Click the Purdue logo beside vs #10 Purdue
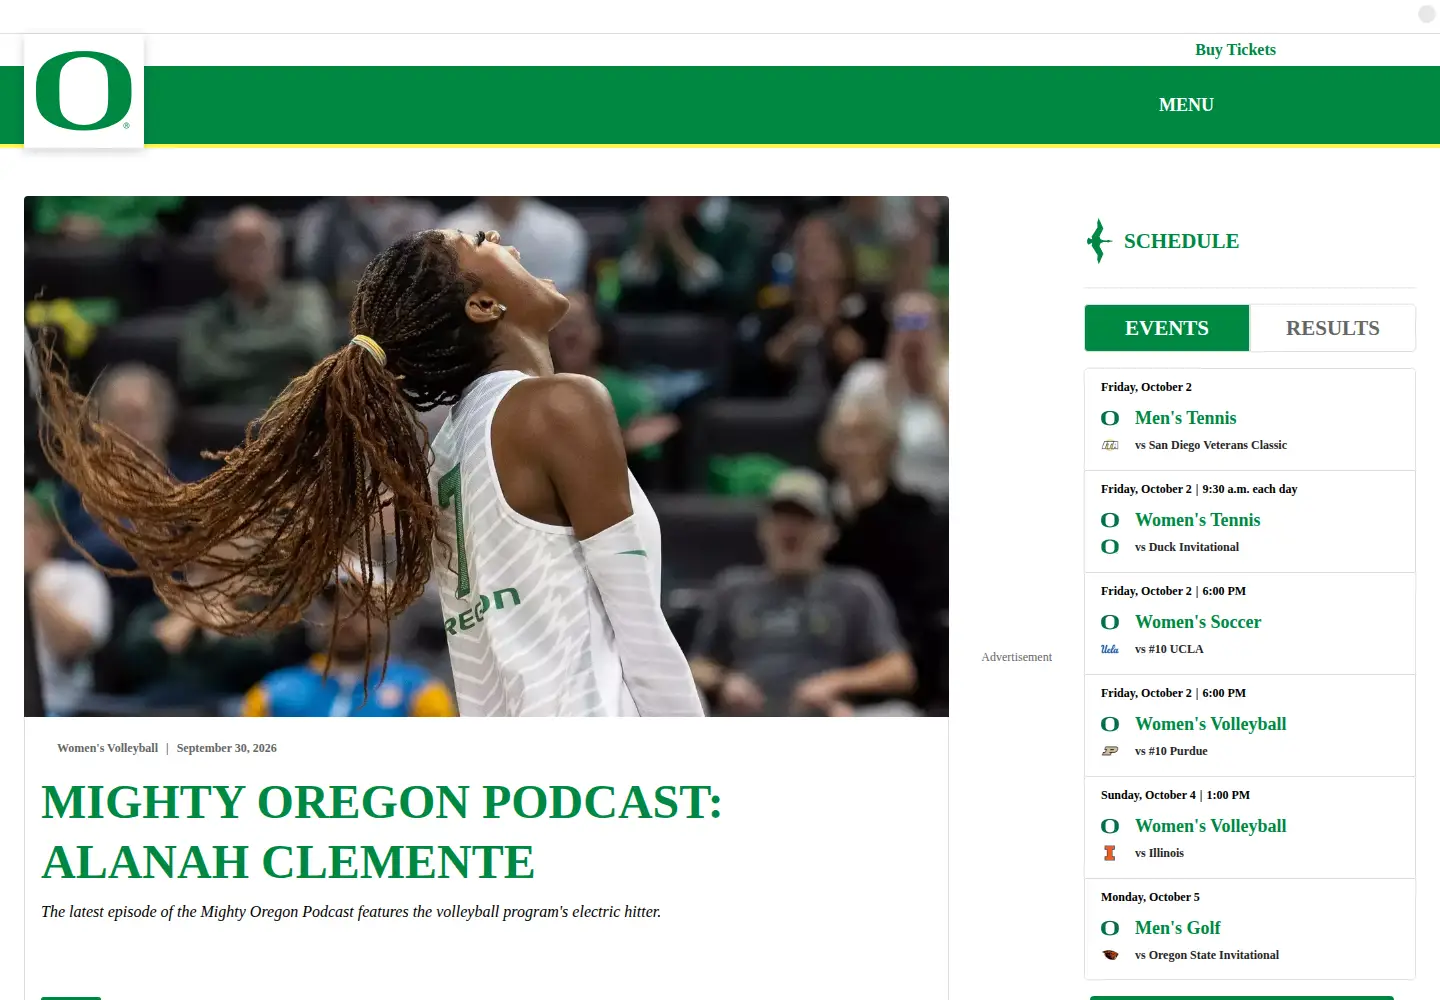1440x1000 pixels. point(1110,751)
